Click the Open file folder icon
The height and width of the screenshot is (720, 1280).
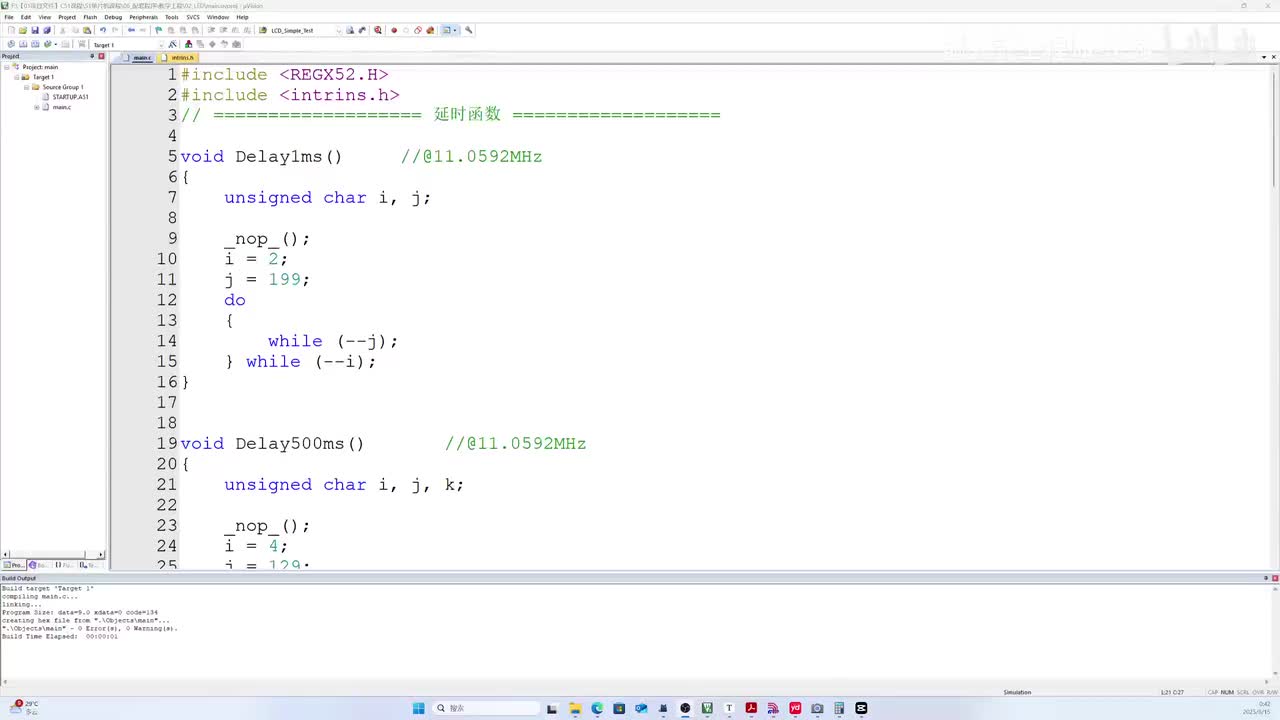click(22, 30)
